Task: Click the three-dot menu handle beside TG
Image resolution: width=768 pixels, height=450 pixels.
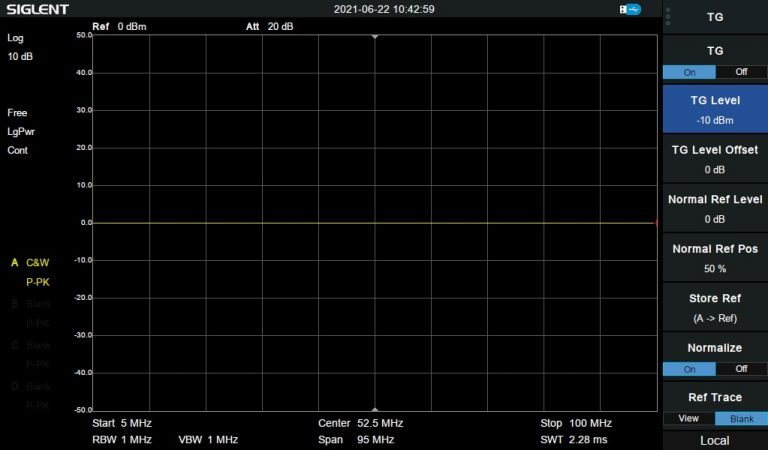Action: [668, 17]
